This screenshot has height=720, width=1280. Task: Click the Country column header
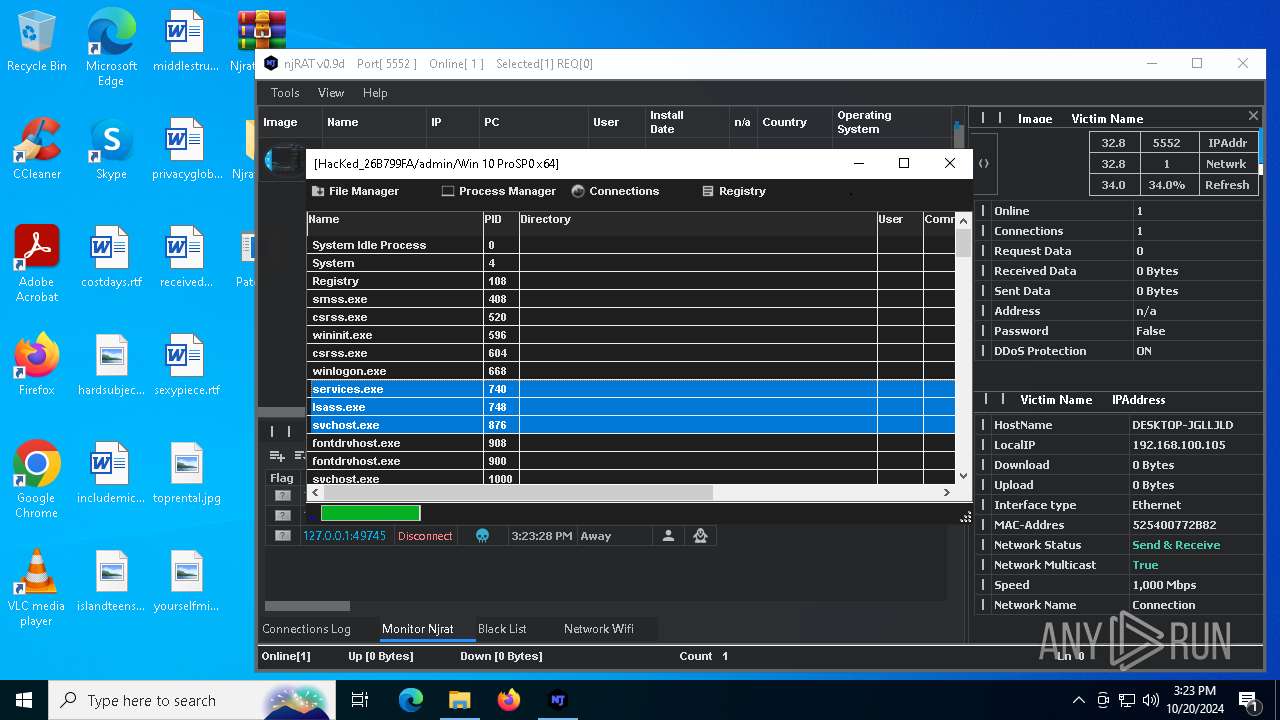794,122
